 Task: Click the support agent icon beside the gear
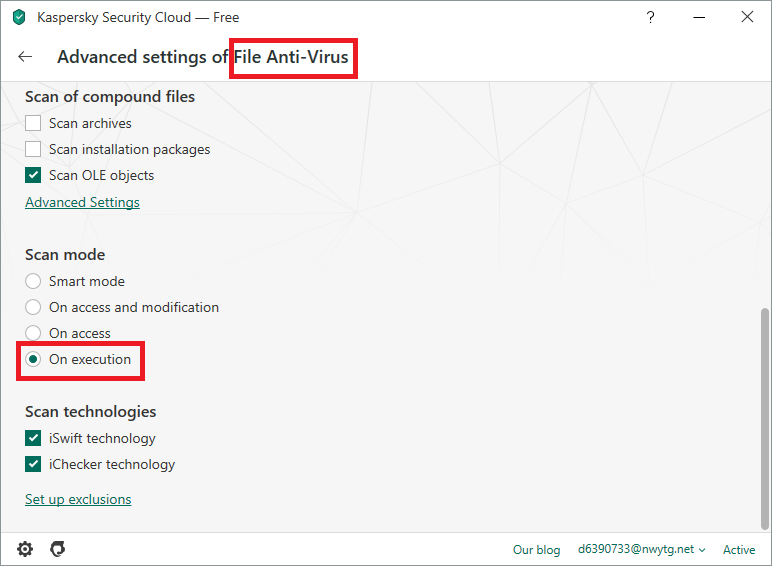click(x=57, y=549)
